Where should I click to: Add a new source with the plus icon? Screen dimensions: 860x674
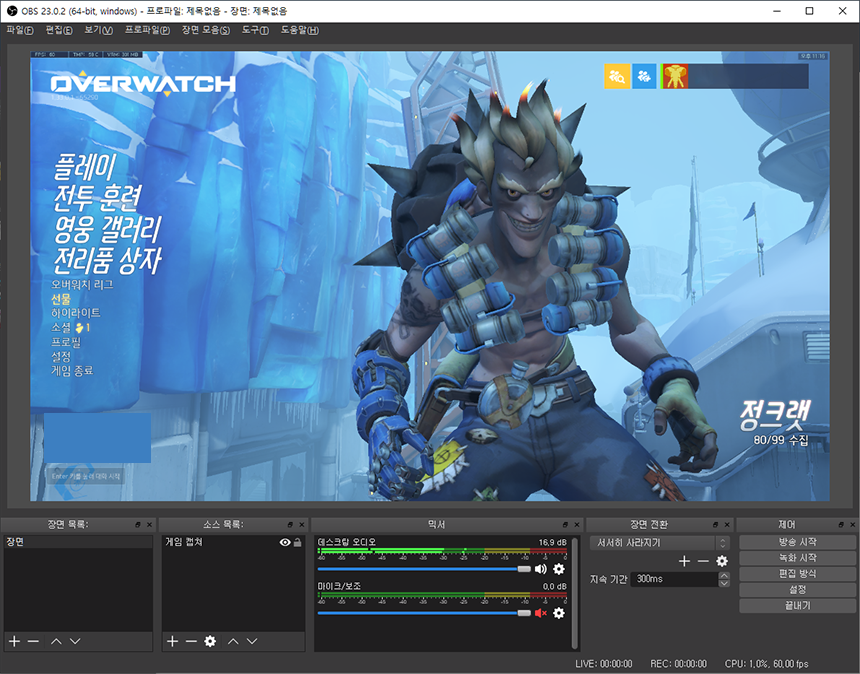click(172, 641)
